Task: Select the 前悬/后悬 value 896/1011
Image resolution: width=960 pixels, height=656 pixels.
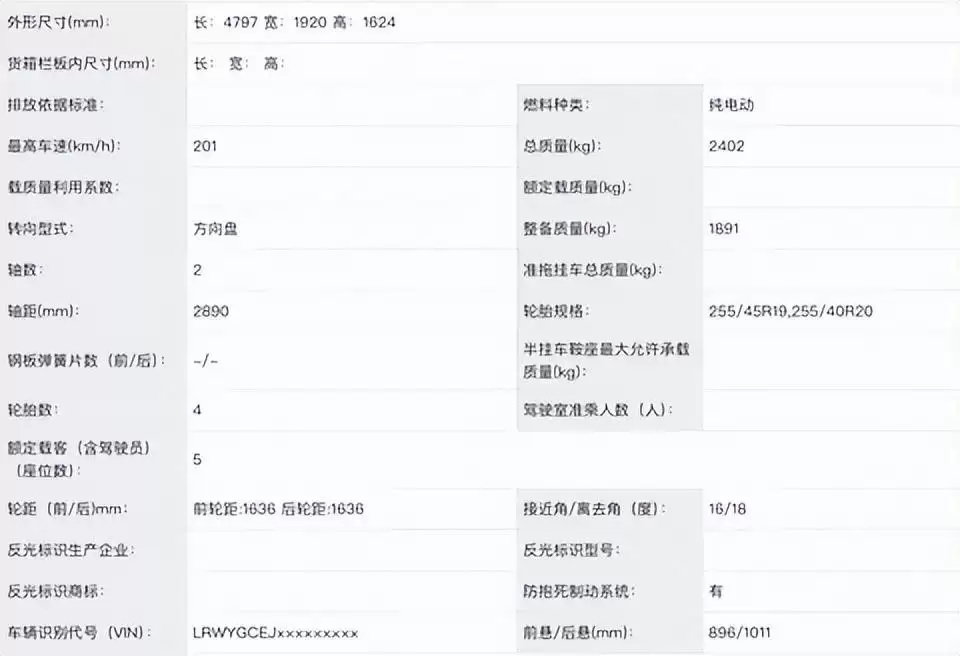Action: [x=739, y=633]
